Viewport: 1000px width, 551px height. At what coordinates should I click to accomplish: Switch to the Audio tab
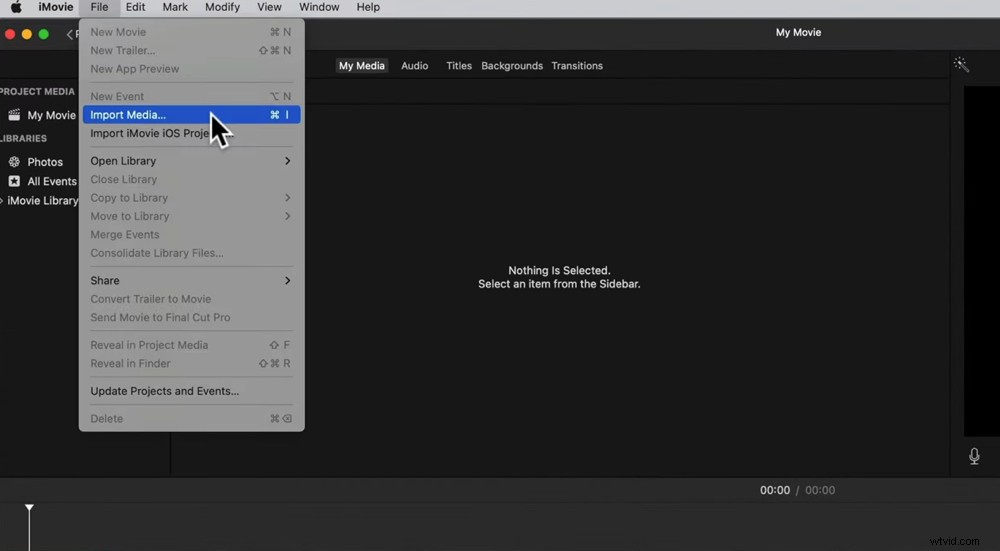[x=415, y=66]
